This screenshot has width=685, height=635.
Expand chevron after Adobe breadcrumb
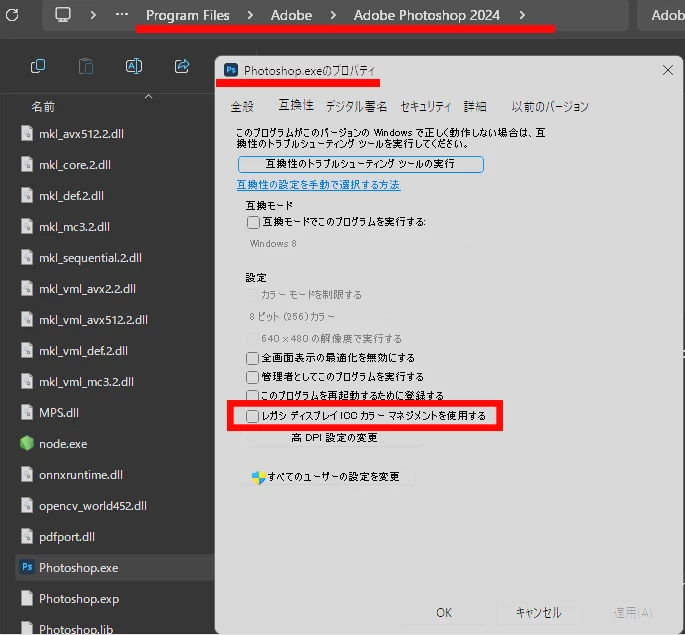[x=333, y=15]
